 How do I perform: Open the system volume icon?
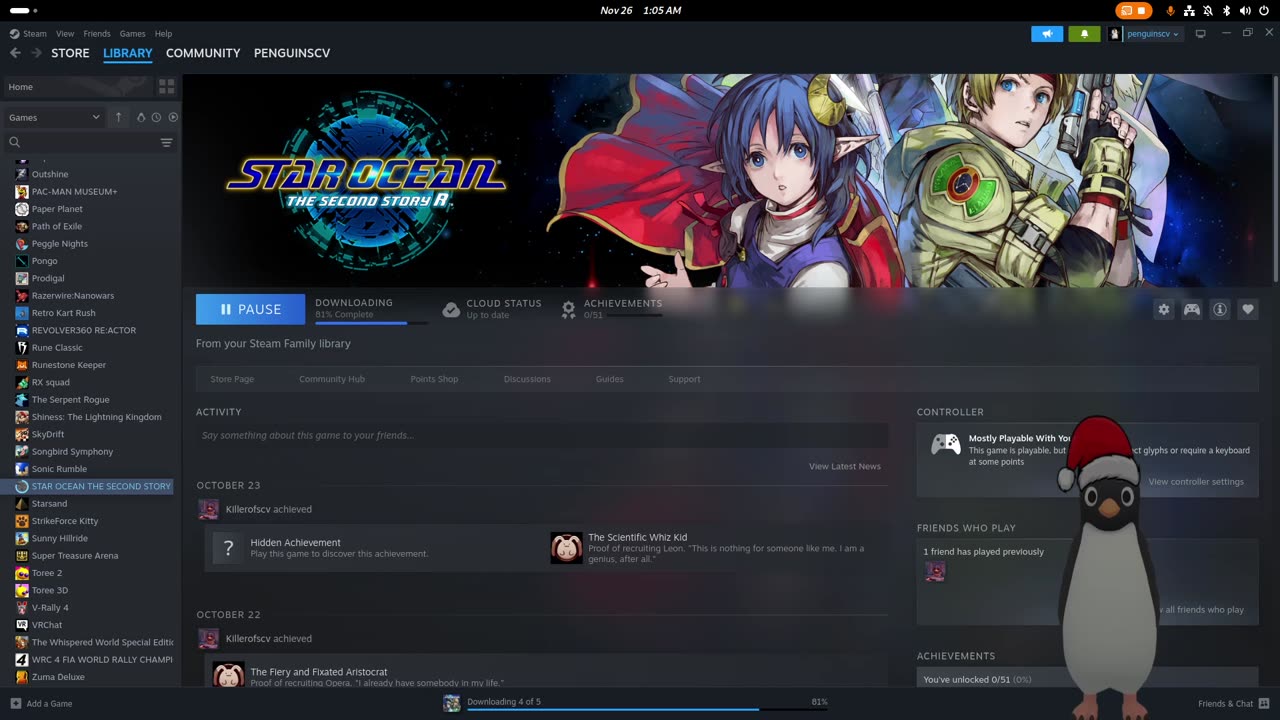click(1245, 10)
